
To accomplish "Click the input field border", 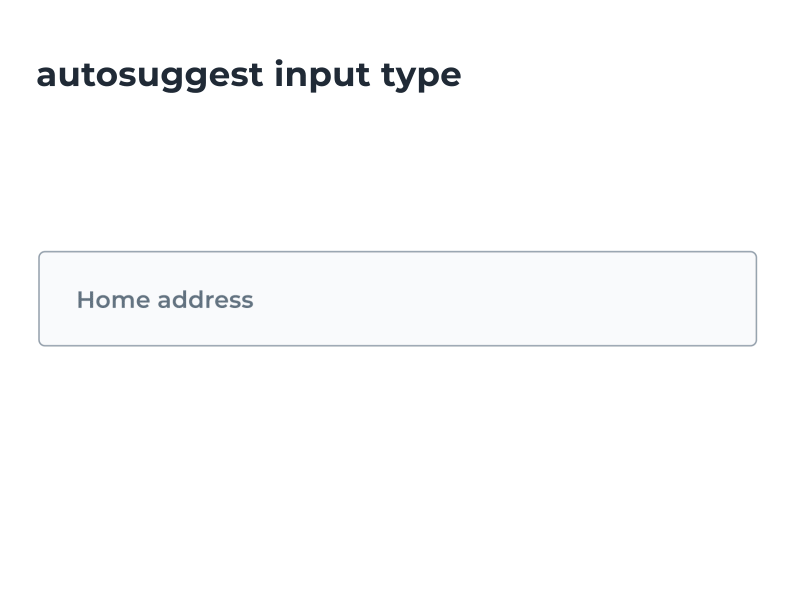I will 397,251.
